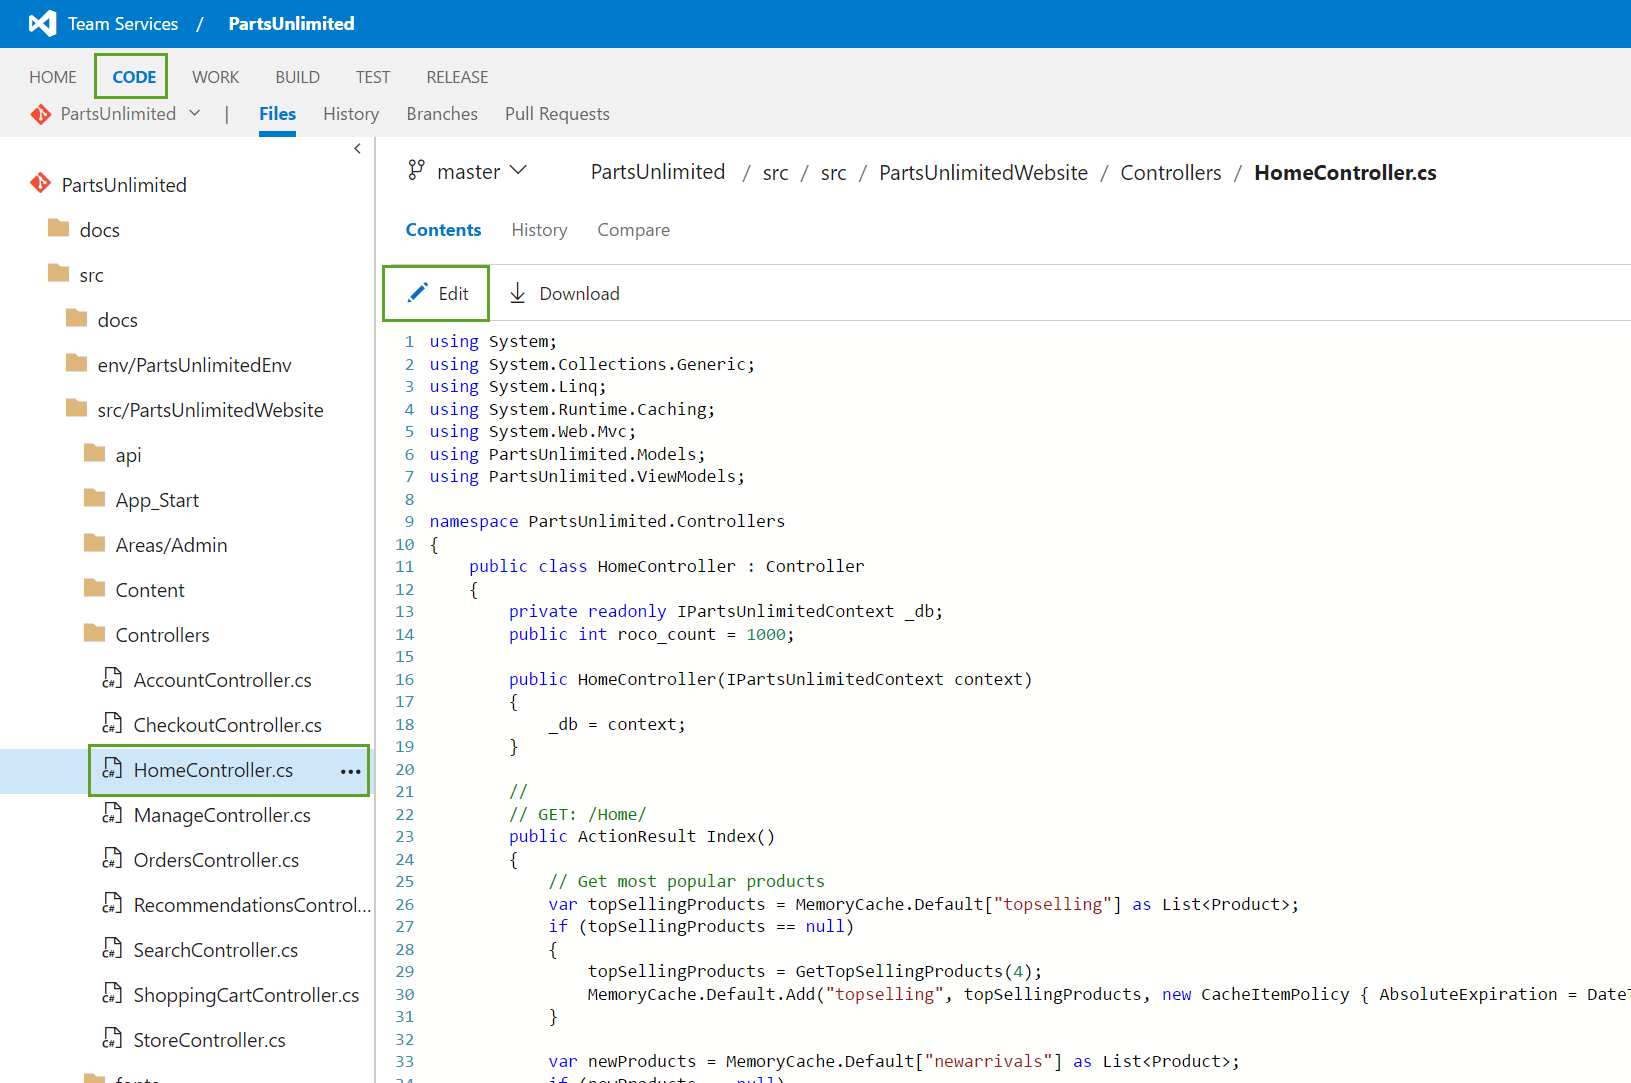The image size is (1631, 1083).
Task: Click 'public ActionResult Index()' in code
Action: coord(641,836)
